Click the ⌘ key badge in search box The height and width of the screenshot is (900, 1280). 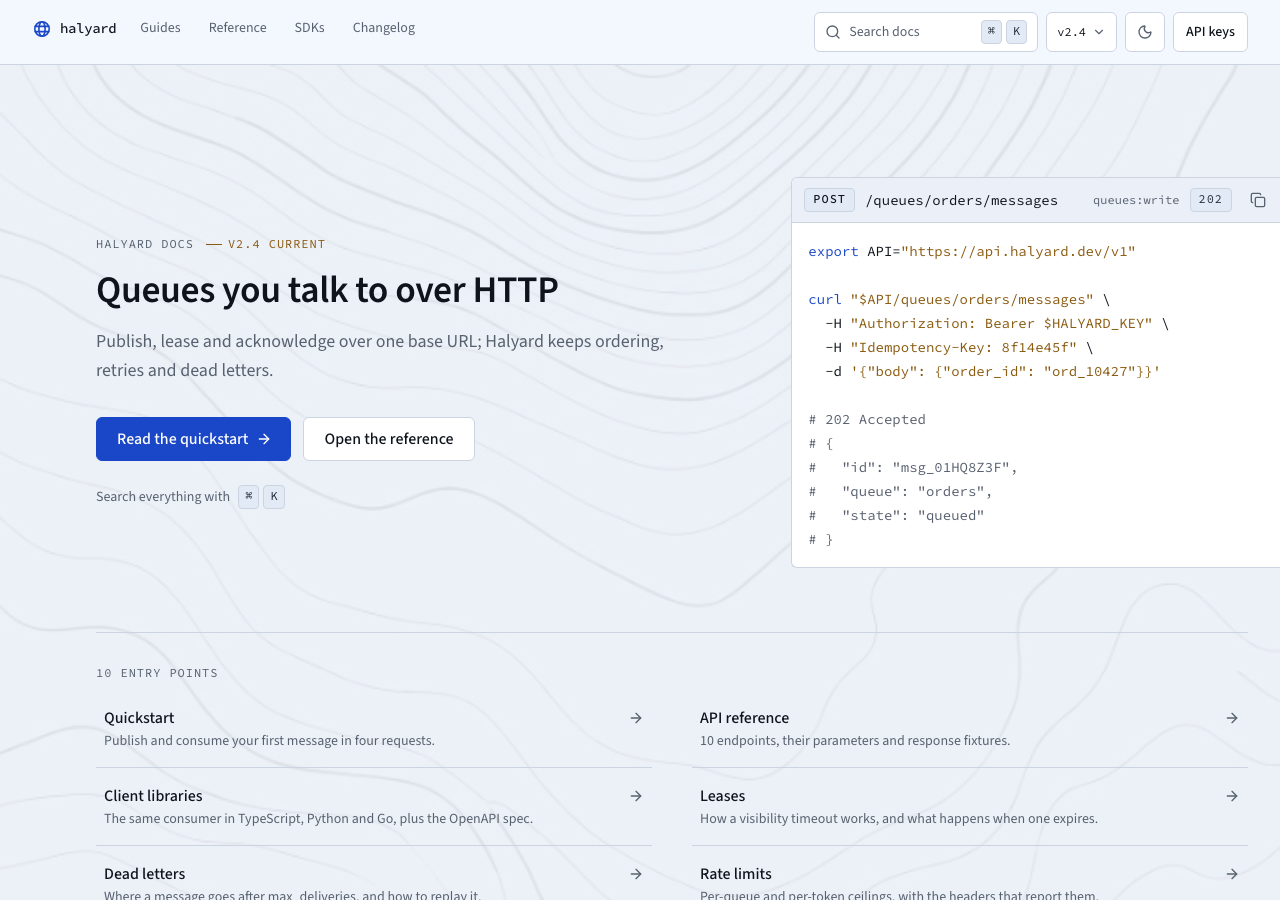(991, 32)
